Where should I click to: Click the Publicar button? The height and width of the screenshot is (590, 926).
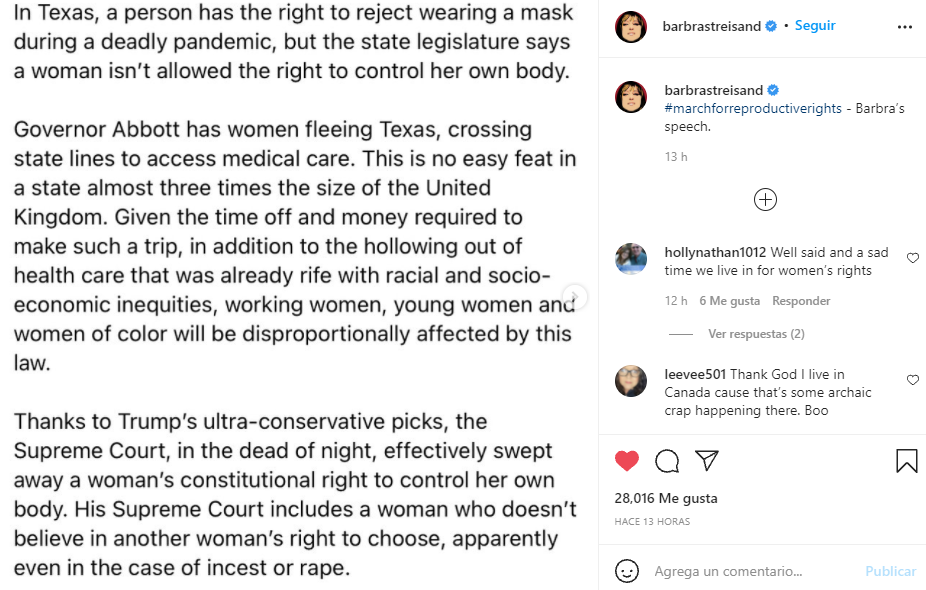click(890, 571)
